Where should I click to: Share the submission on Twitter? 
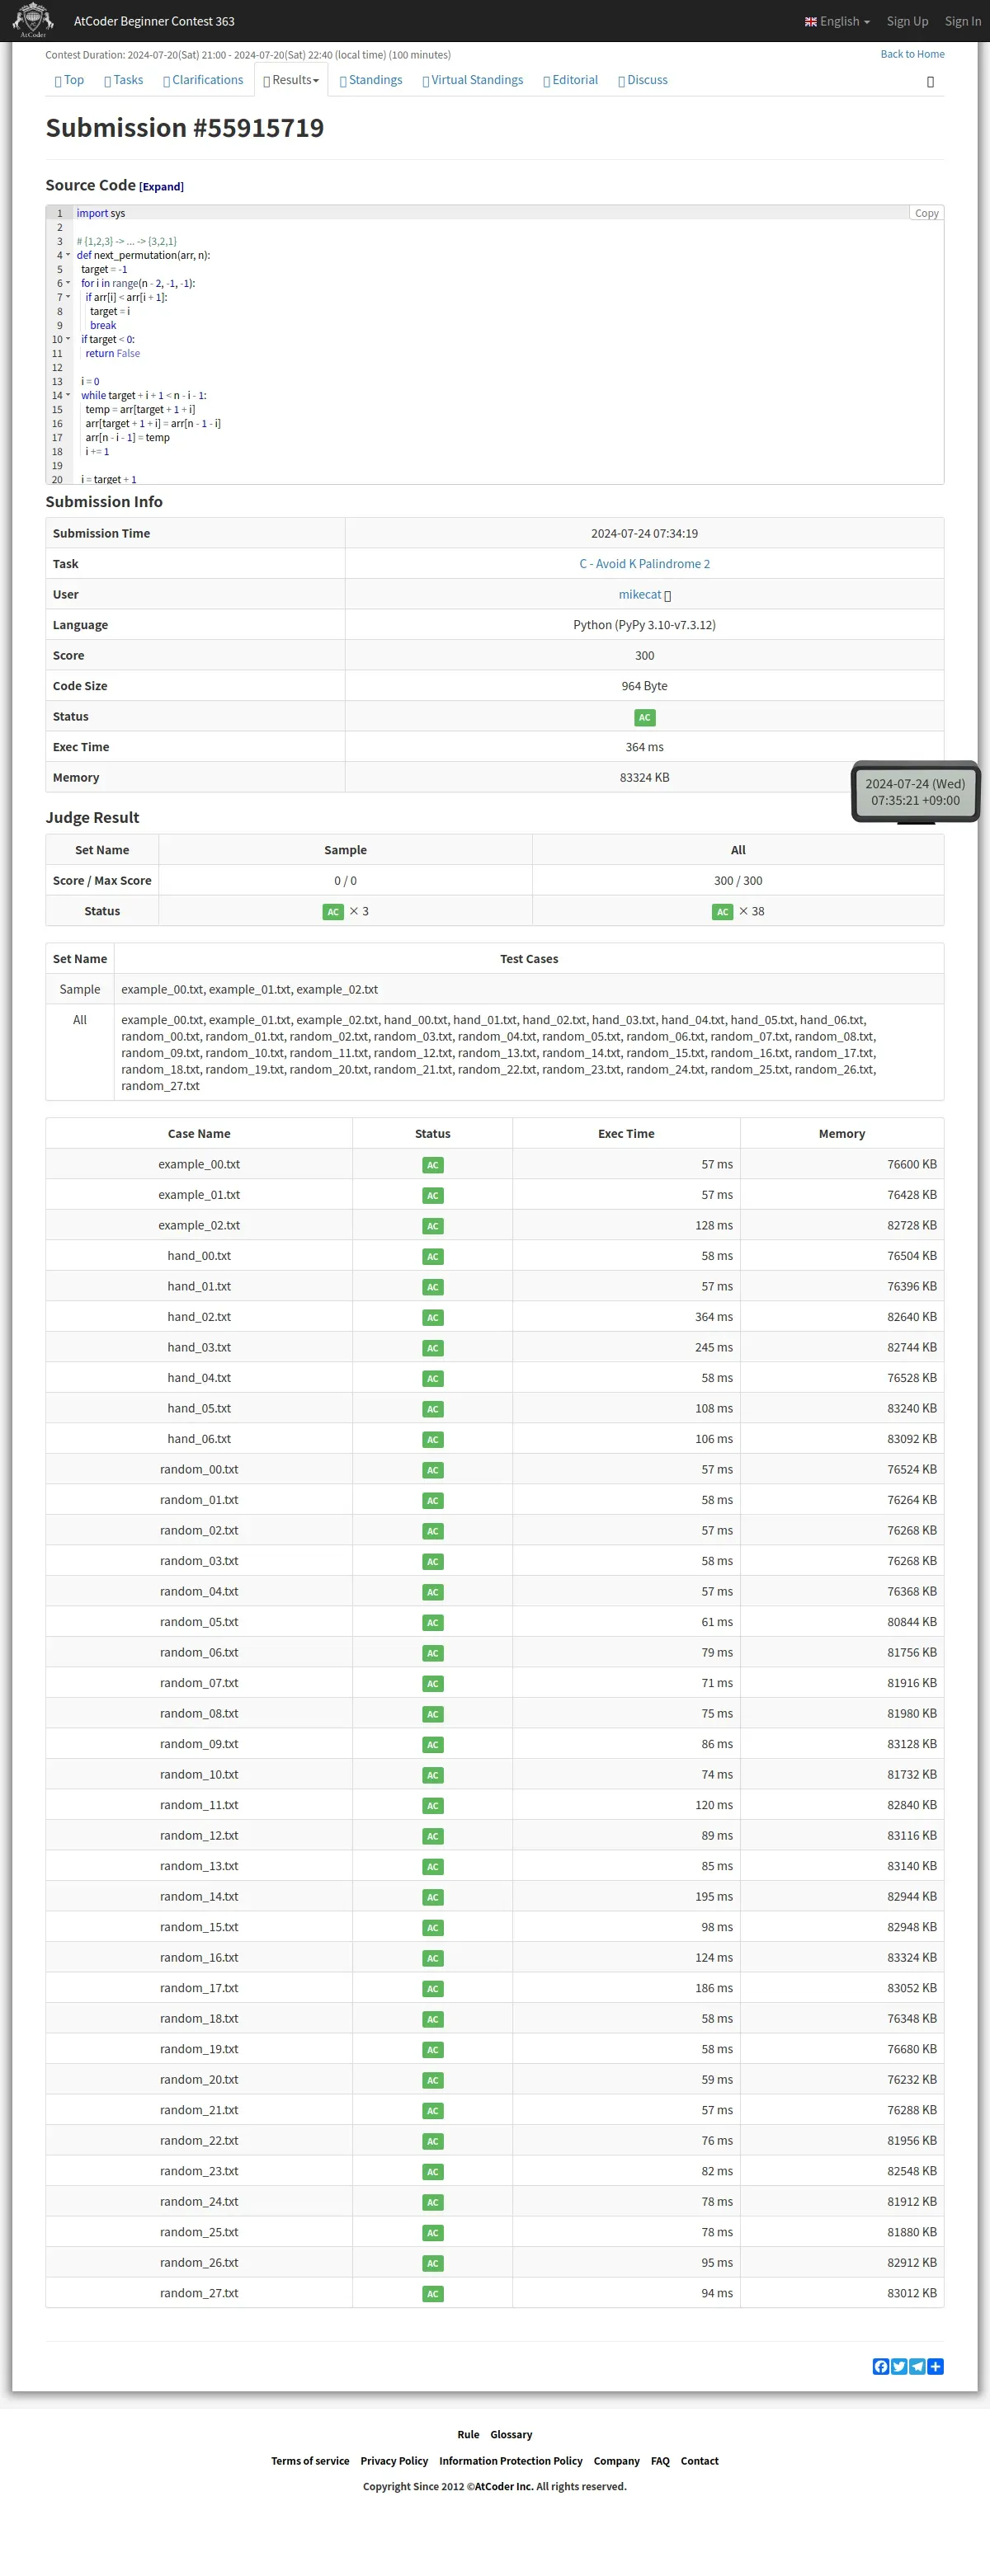coord(898,2366)
